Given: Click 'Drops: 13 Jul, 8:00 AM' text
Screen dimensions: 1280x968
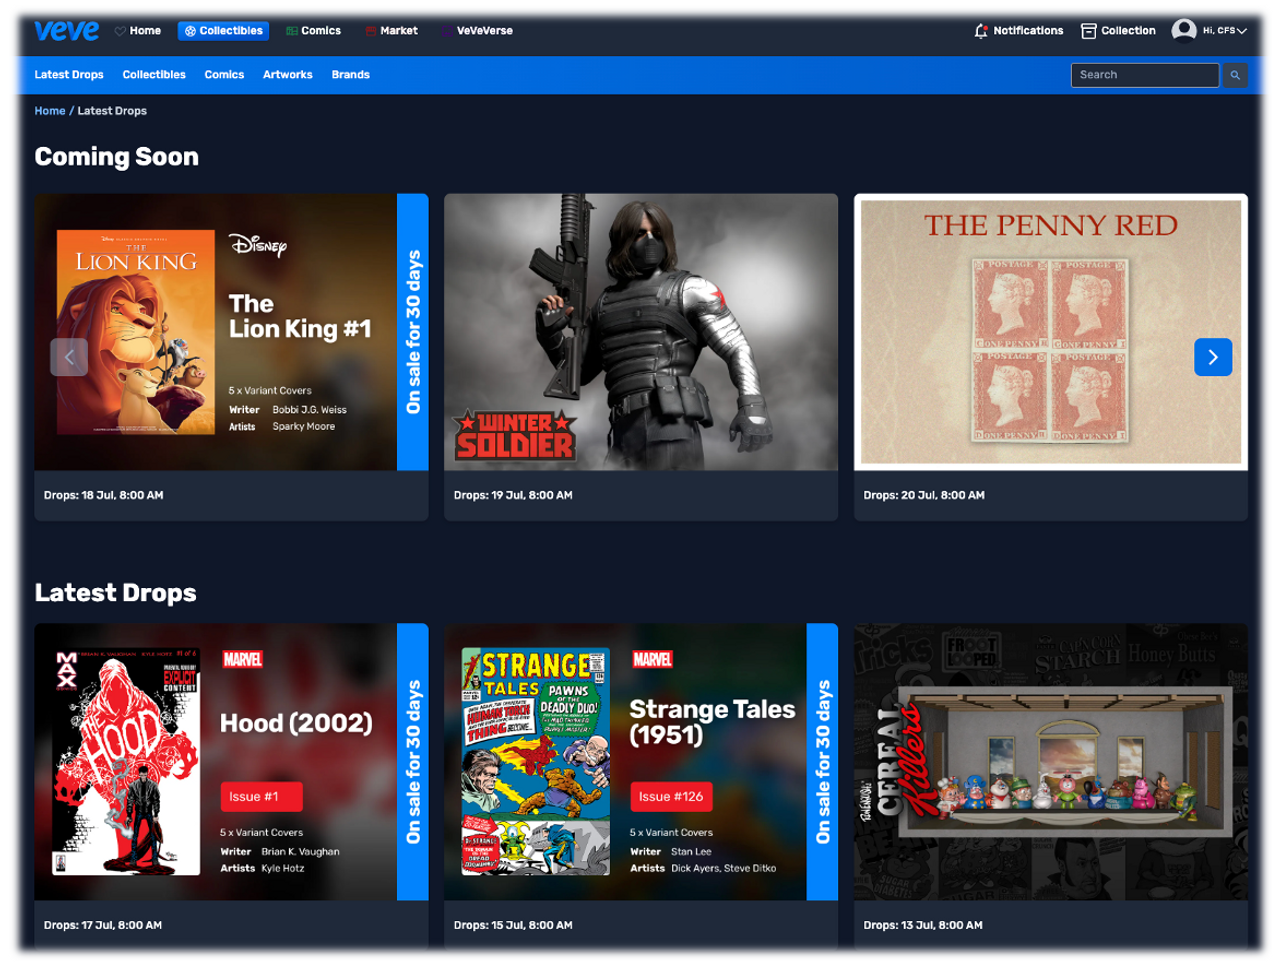Looking at the screenshot, I should click(923, 925).
